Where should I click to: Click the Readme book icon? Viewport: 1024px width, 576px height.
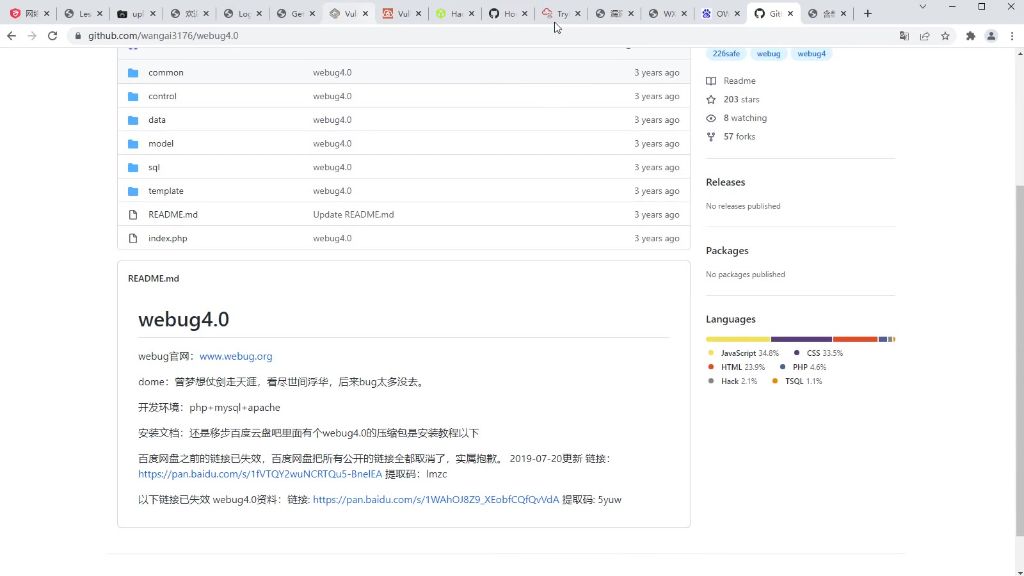click(x=711, y=81)
